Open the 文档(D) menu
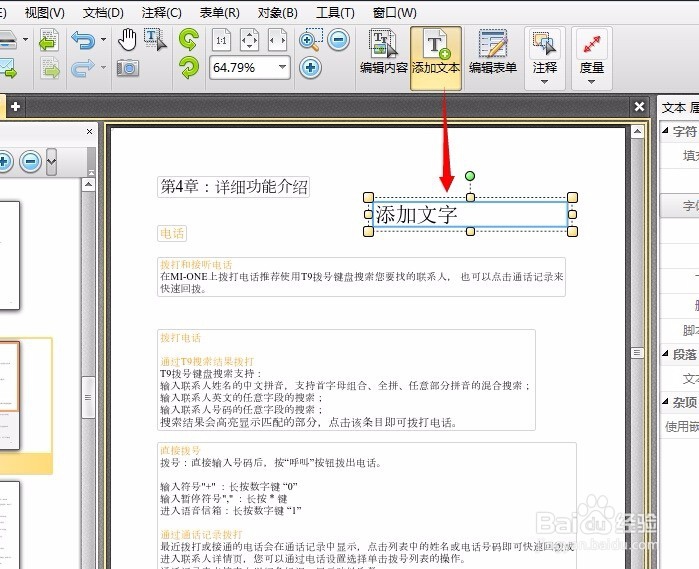Screen dimensions: 699x569 (103, 12)
